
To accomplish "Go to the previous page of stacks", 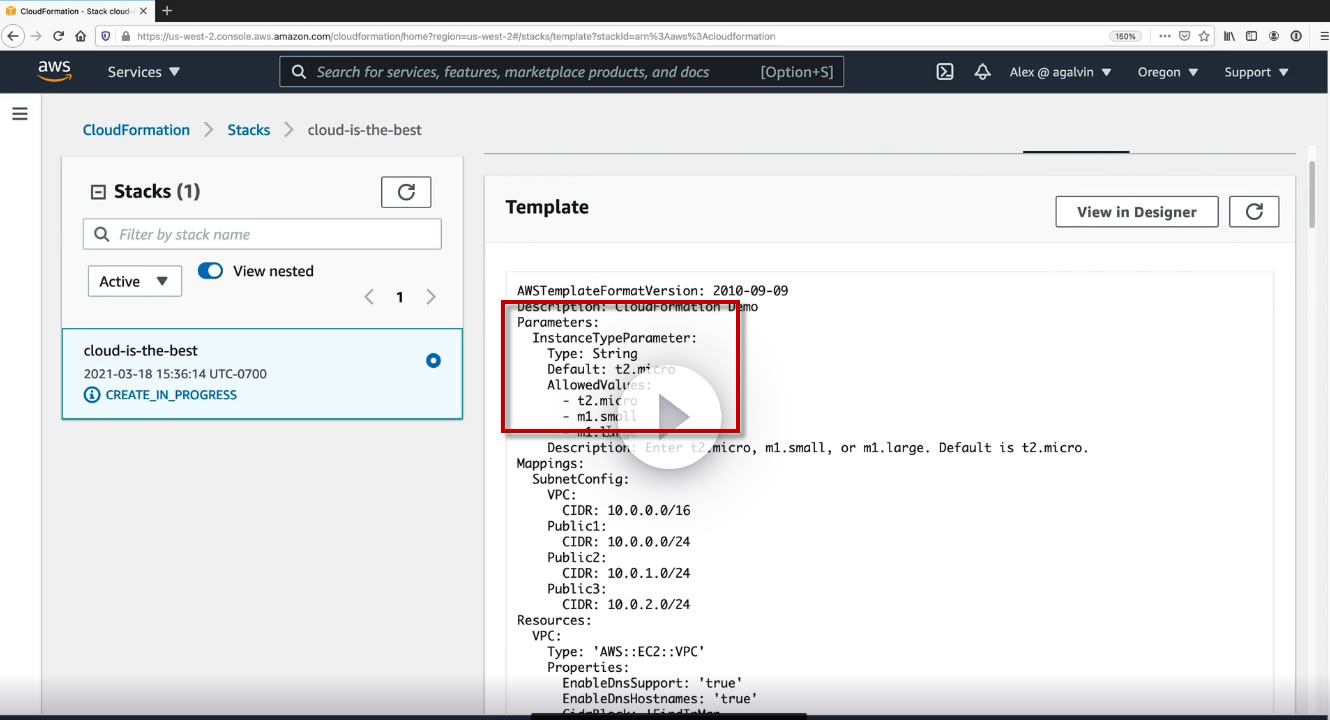I will tap(369, 297).
